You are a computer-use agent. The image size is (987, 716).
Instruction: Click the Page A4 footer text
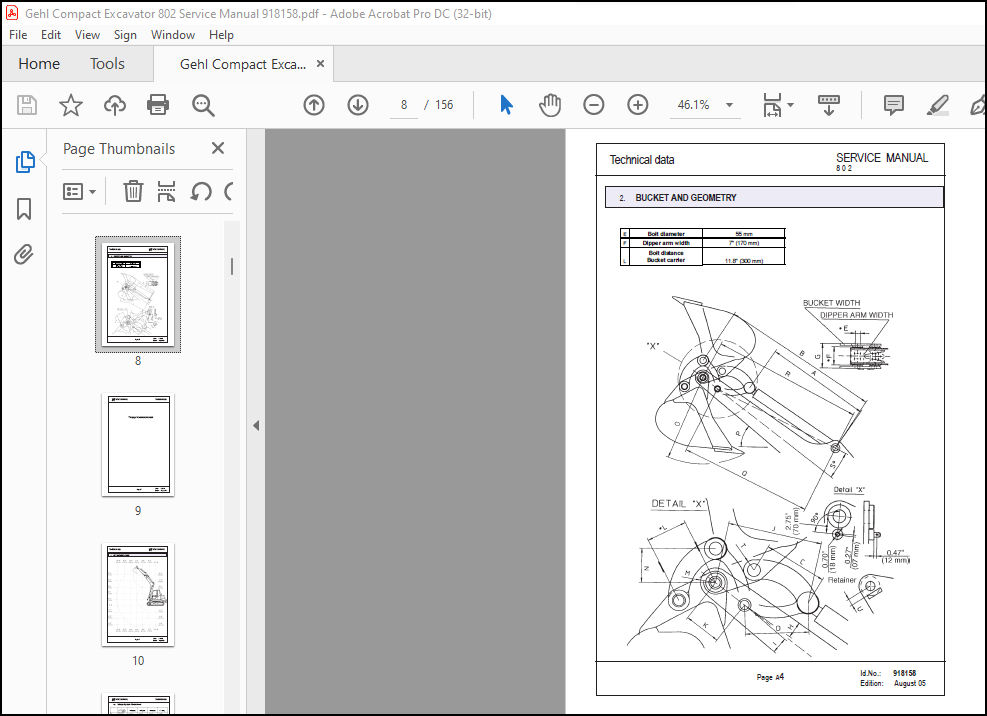pyautogui.click(x=770, y=677)
